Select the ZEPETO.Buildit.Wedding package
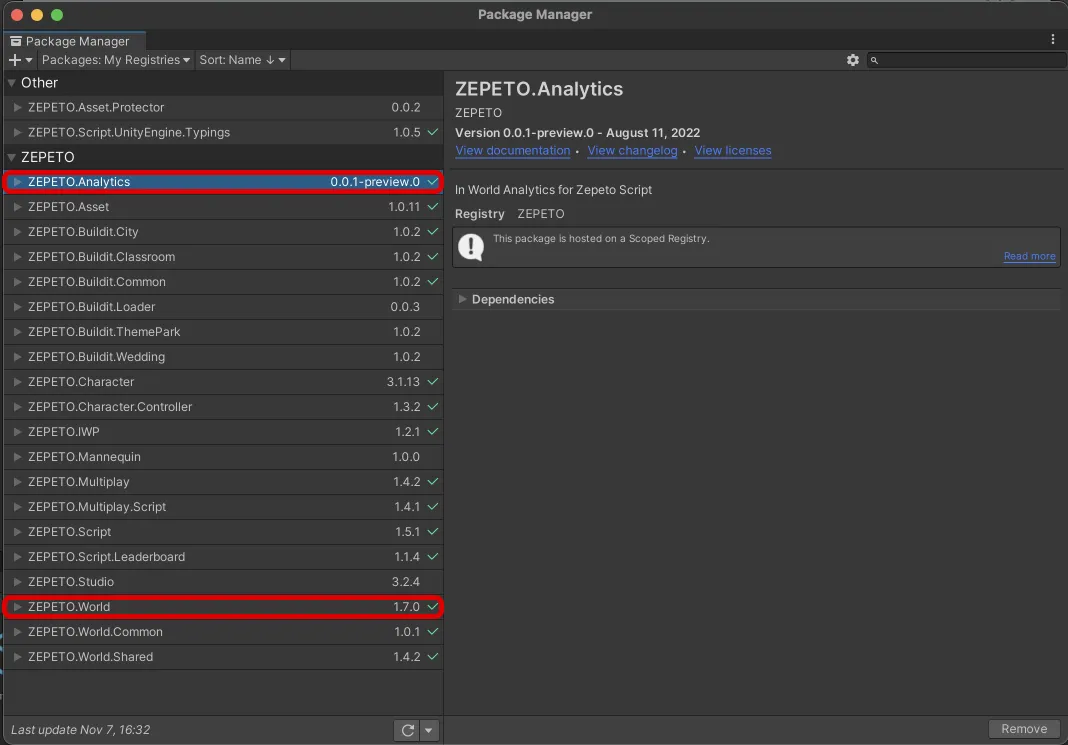Image resolution: width=1068 pixels, height=745 pixels. [223, 357]
